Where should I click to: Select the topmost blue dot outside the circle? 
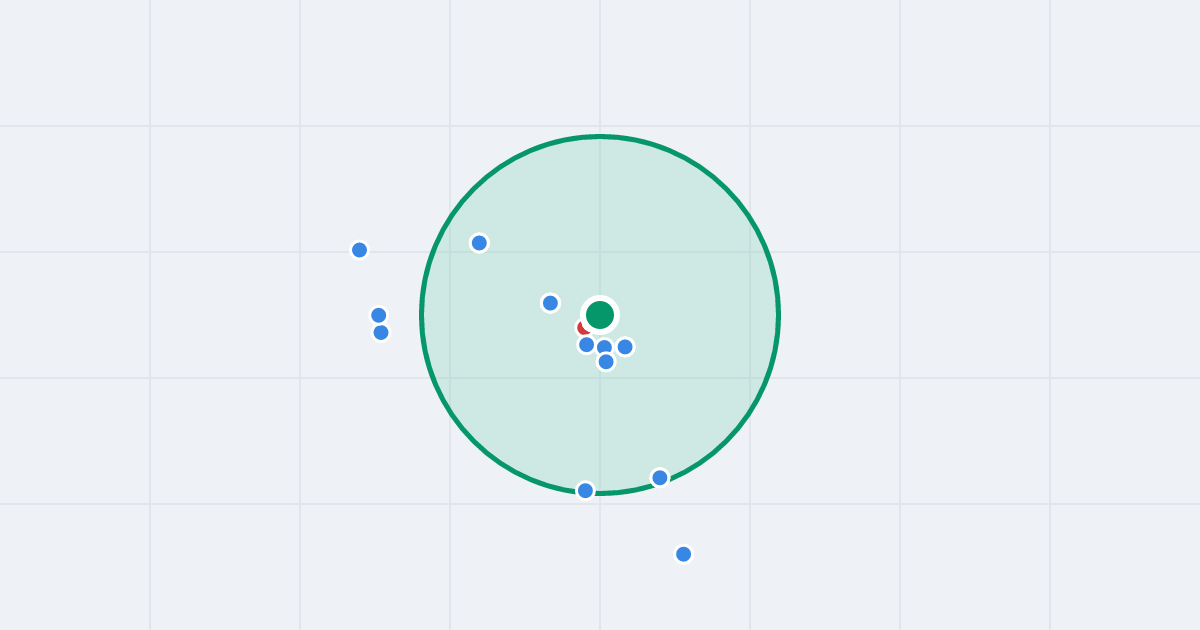[x=360, y=250]
